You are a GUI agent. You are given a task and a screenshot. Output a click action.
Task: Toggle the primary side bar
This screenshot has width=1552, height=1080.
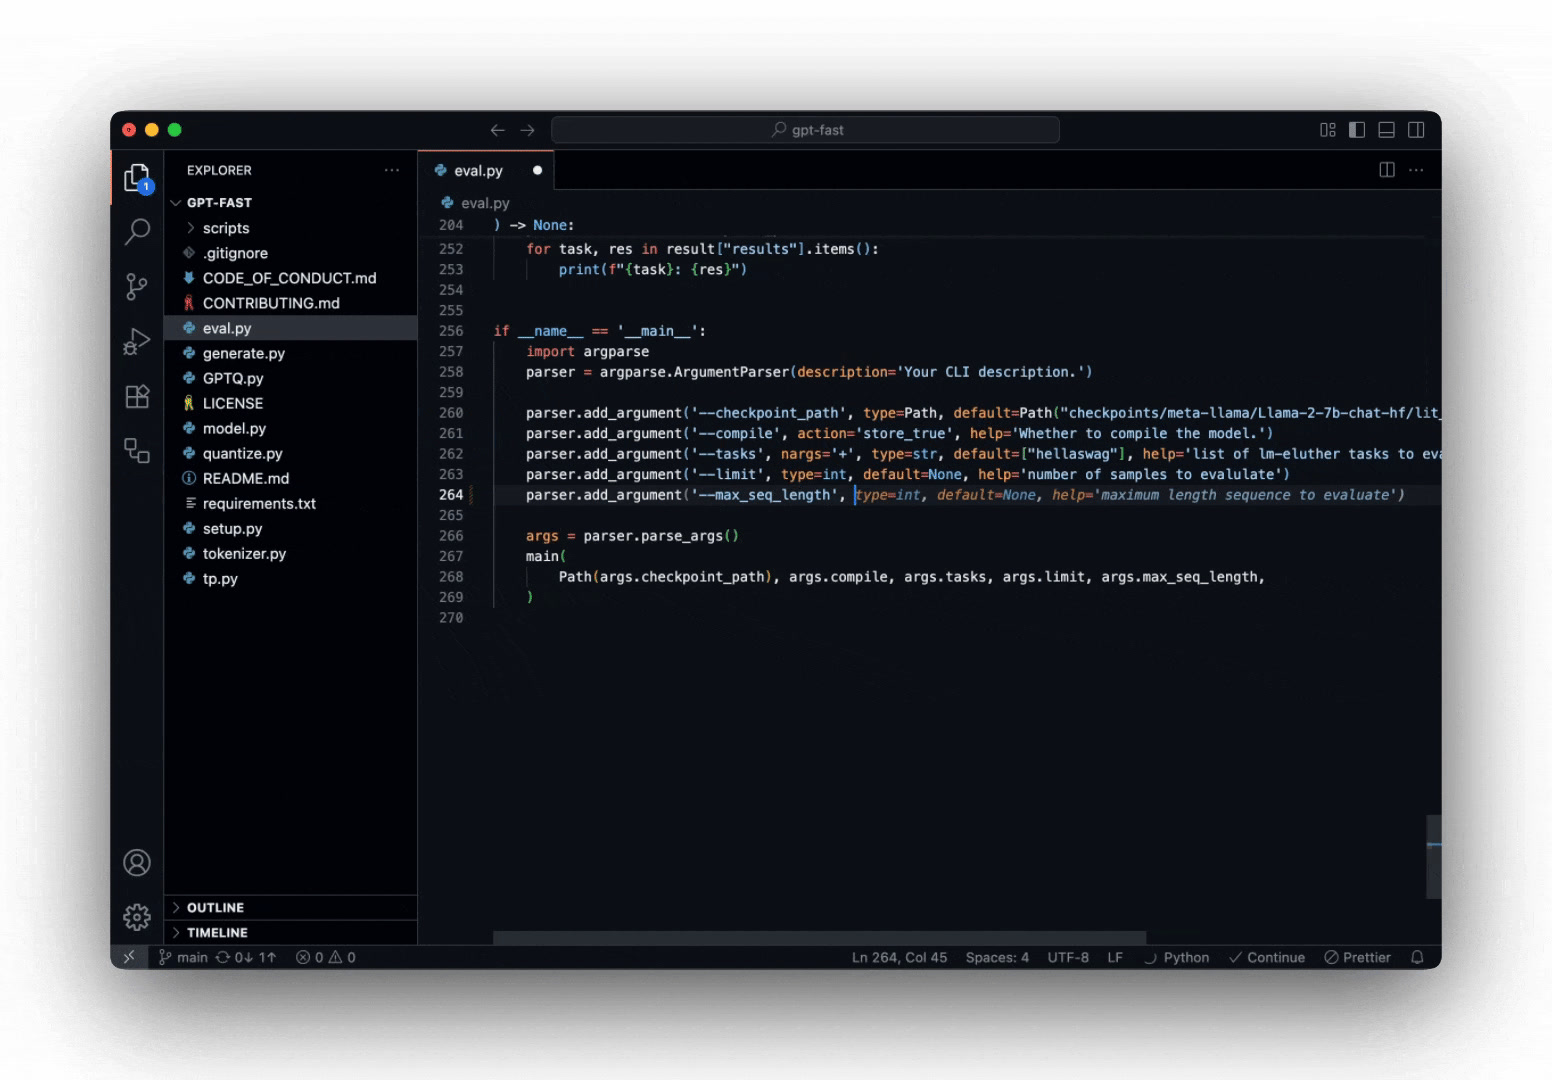(1357, 130)
